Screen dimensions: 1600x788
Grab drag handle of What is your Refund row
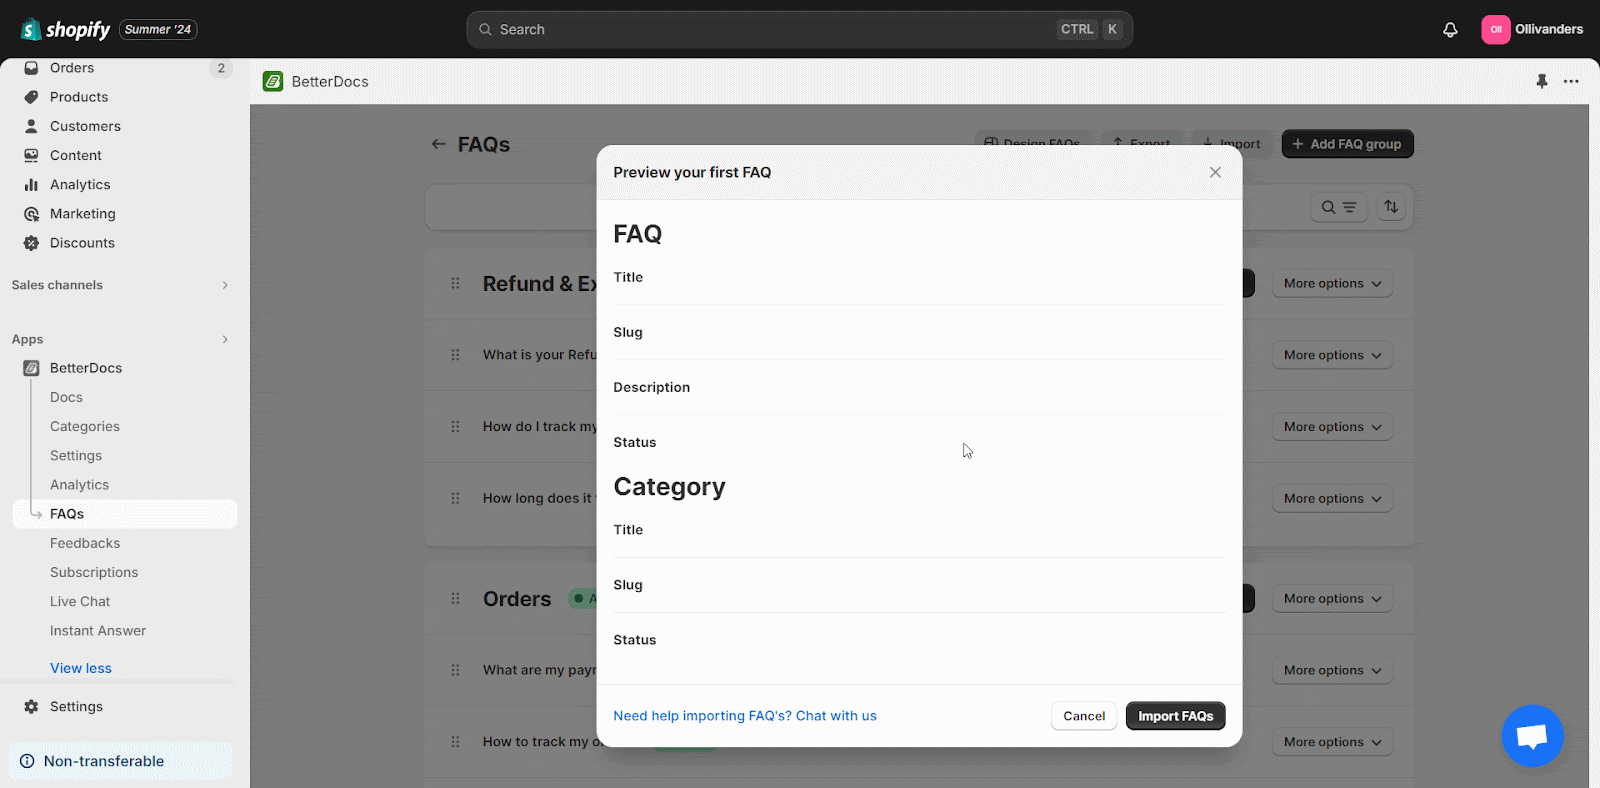point(455,355)
